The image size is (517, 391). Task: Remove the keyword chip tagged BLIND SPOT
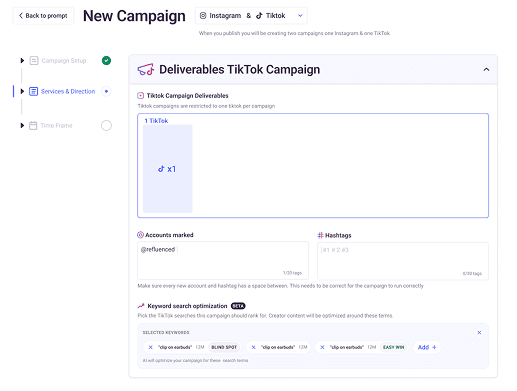point(151,347)
